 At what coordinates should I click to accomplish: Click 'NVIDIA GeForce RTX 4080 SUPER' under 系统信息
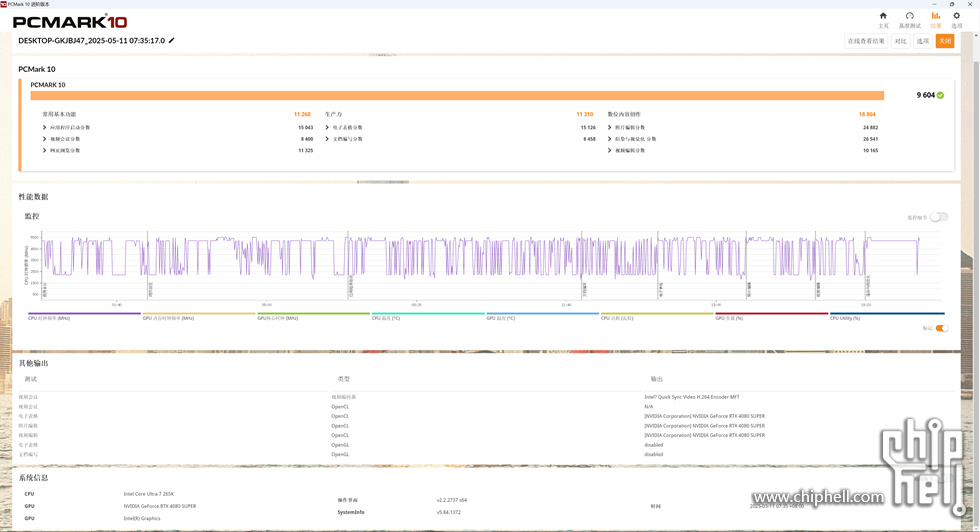pyautogui.click(x=159, y=506)
